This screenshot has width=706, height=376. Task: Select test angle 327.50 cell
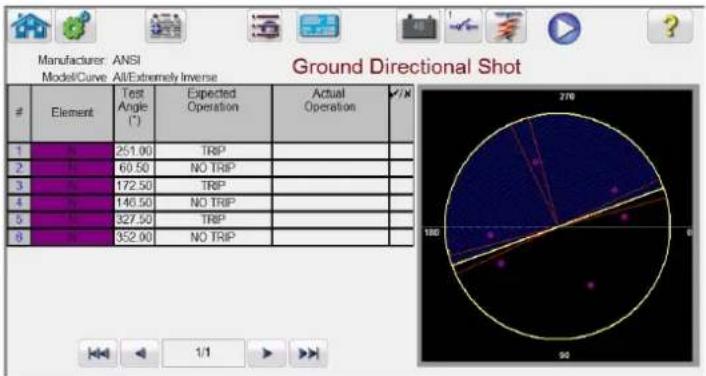(134, 220)
